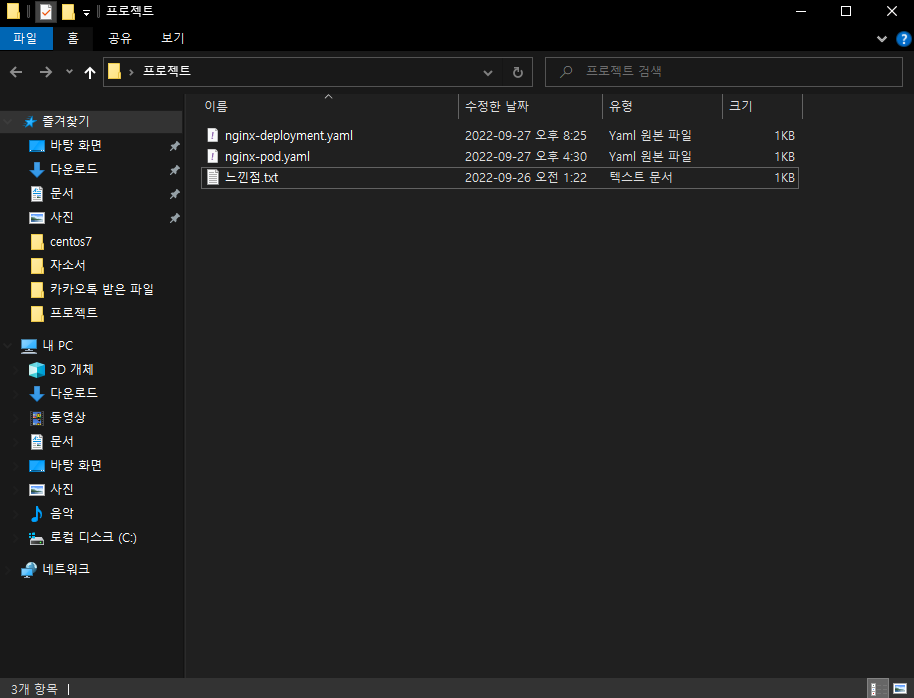The width and height of the screenshot is (914, 698).
Task: Switch to large icons view in status bar
Action: pyautogui.click(x=900, y=689)
